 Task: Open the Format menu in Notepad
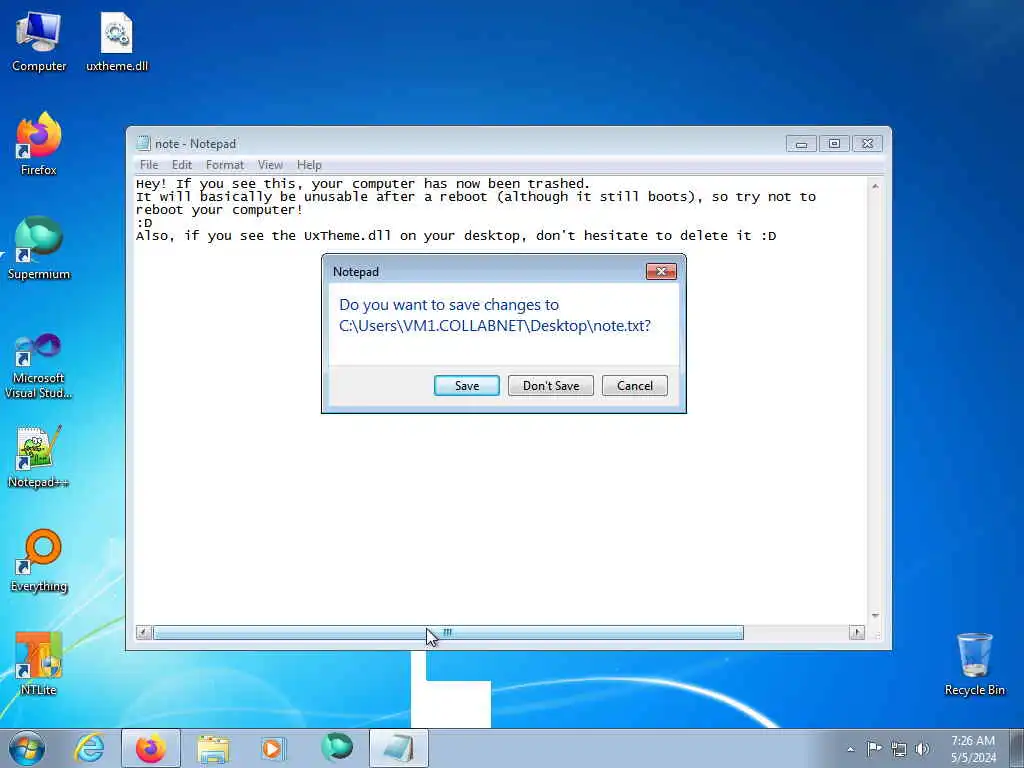225,165
